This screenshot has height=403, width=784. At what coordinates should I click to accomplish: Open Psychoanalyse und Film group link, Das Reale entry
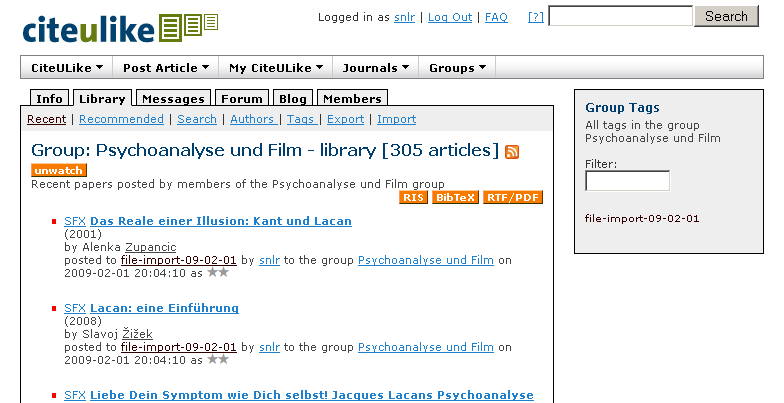point(426,260)
